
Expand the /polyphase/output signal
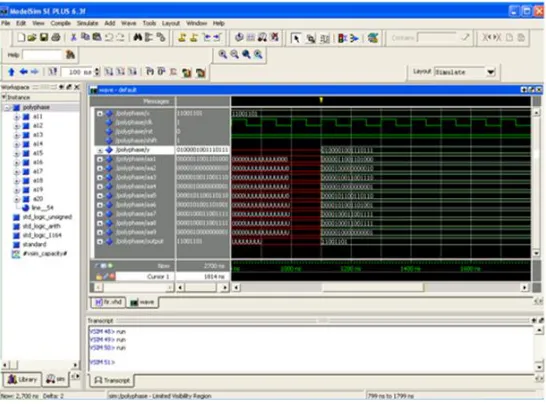[100, 241]
